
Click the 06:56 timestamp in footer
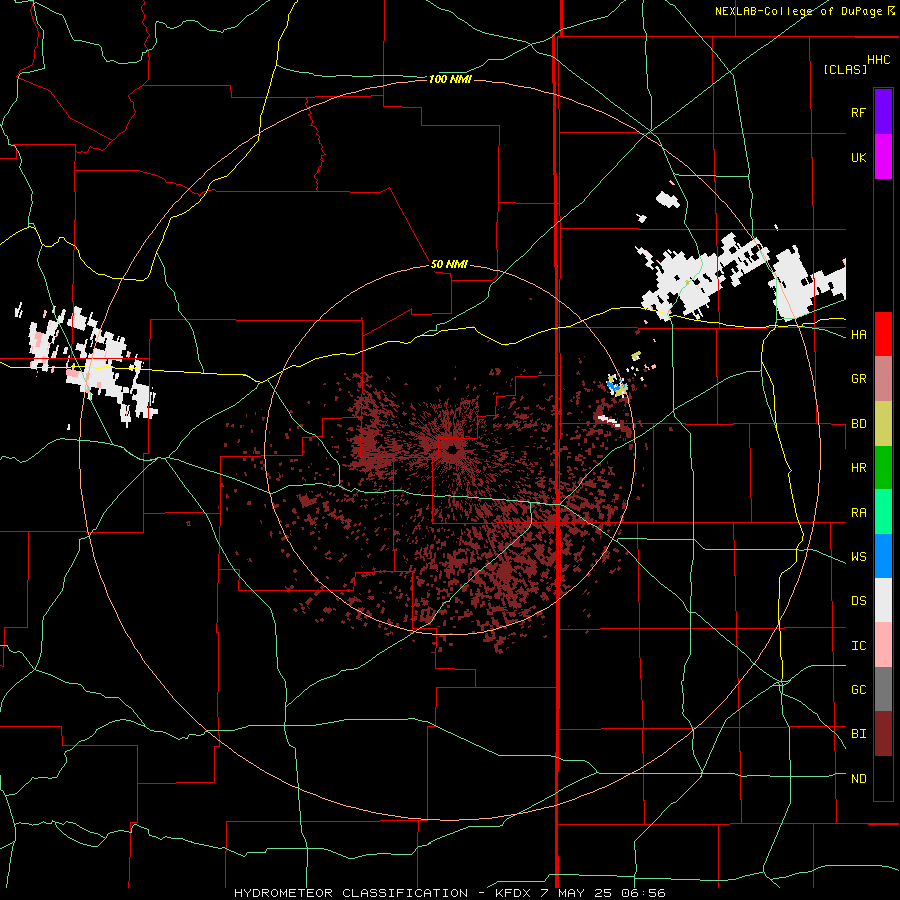642,893
